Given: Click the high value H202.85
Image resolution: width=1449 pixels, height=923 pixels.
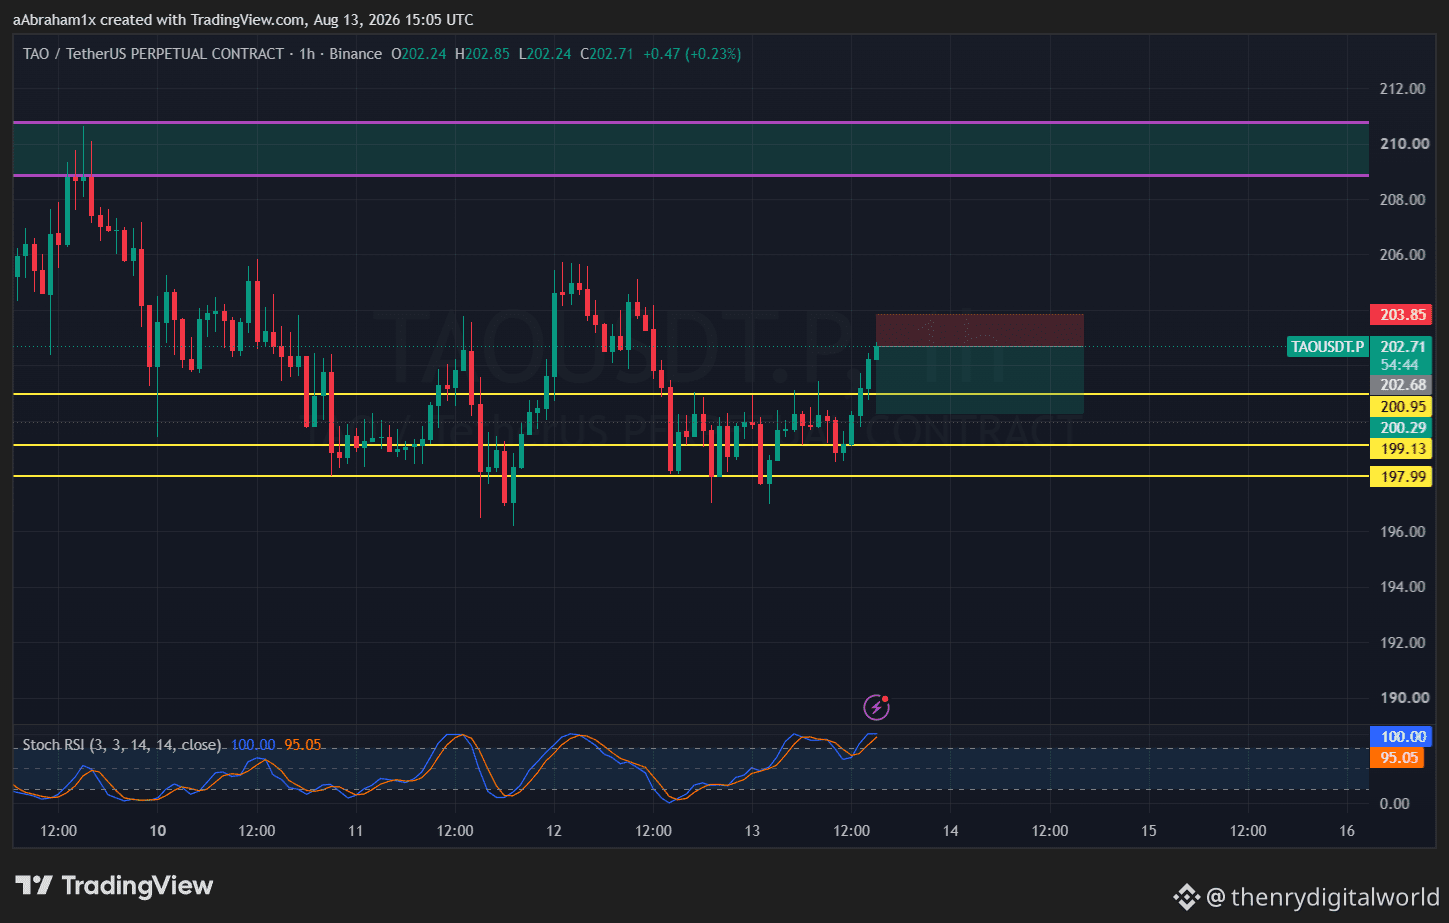Looking at the screenshot, I should (482, 54).
